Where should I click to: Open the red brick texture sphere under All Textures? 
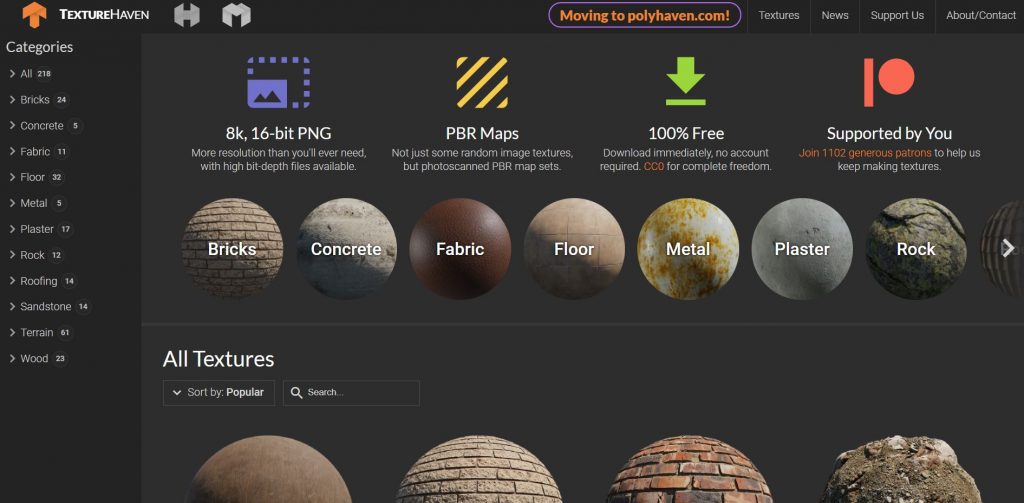click(x=690, y=470)
